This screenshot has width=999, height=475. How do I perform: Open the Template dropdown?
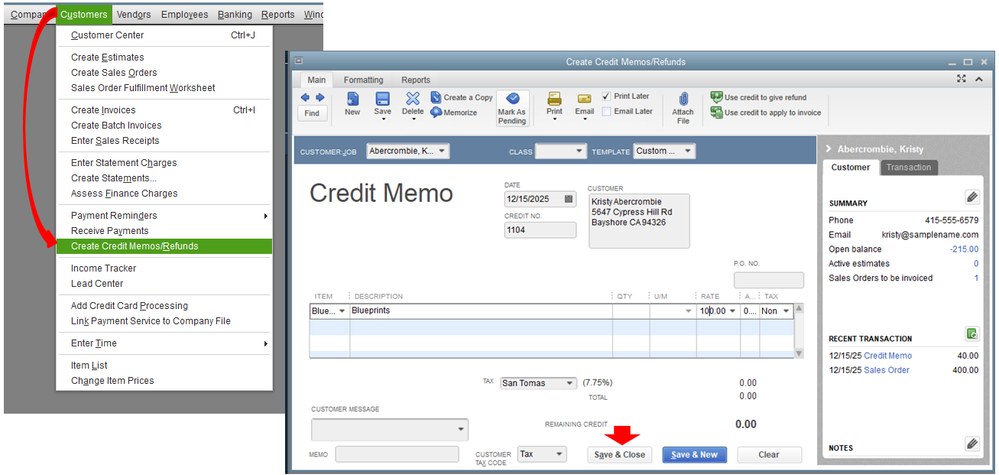[688, 151]
